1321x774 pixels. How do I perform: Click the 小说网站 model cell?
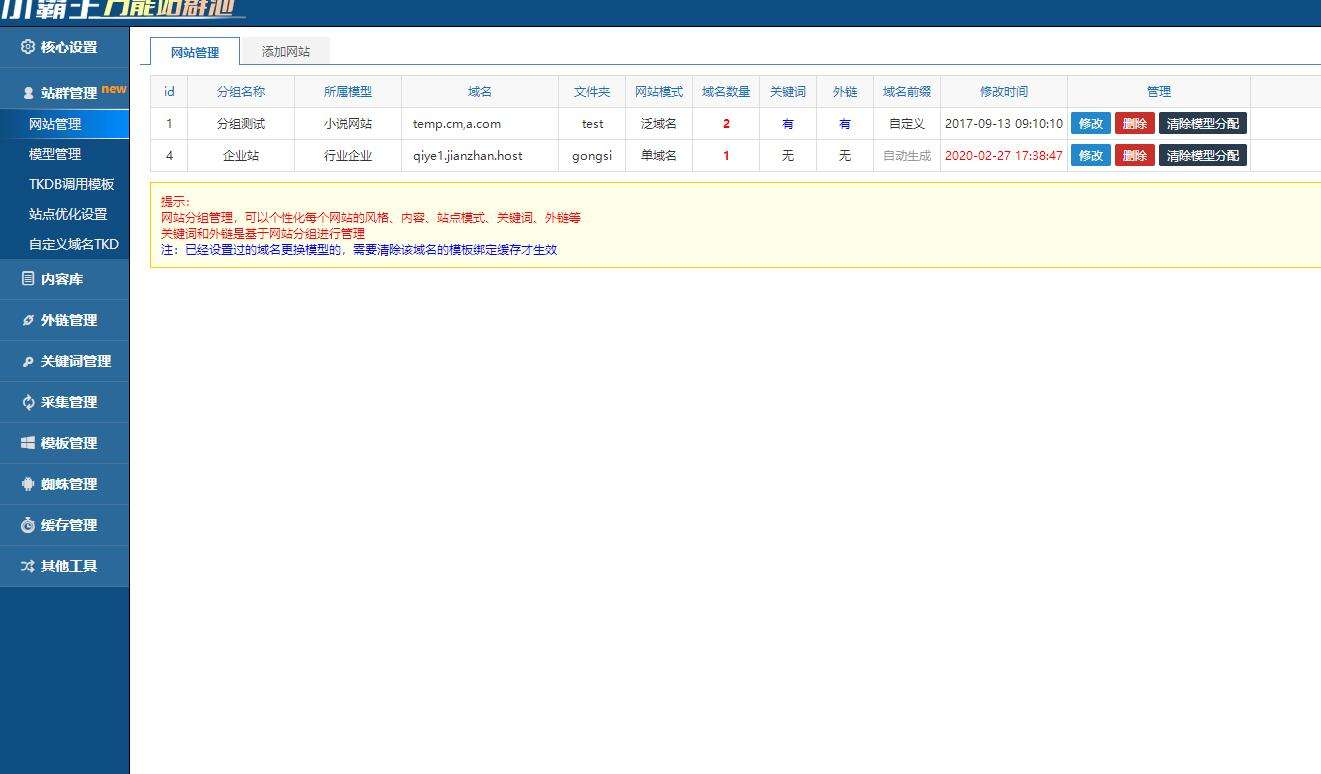[x=348, y=124]
